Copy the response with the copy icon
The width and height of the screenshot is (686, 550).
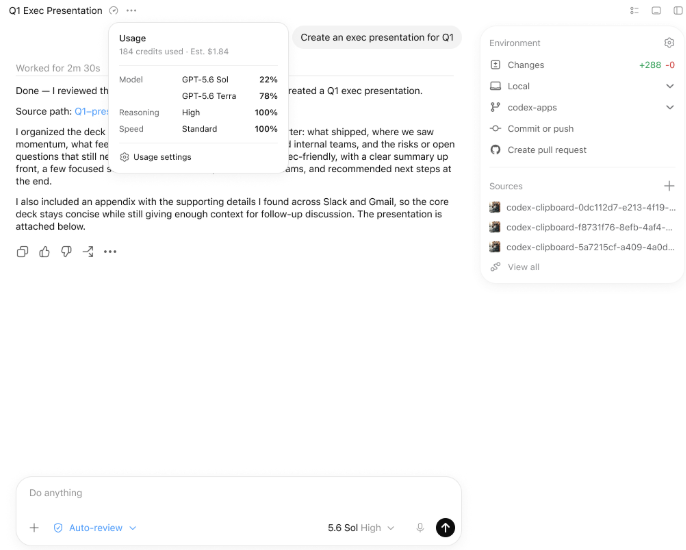(x=22, y=252)
